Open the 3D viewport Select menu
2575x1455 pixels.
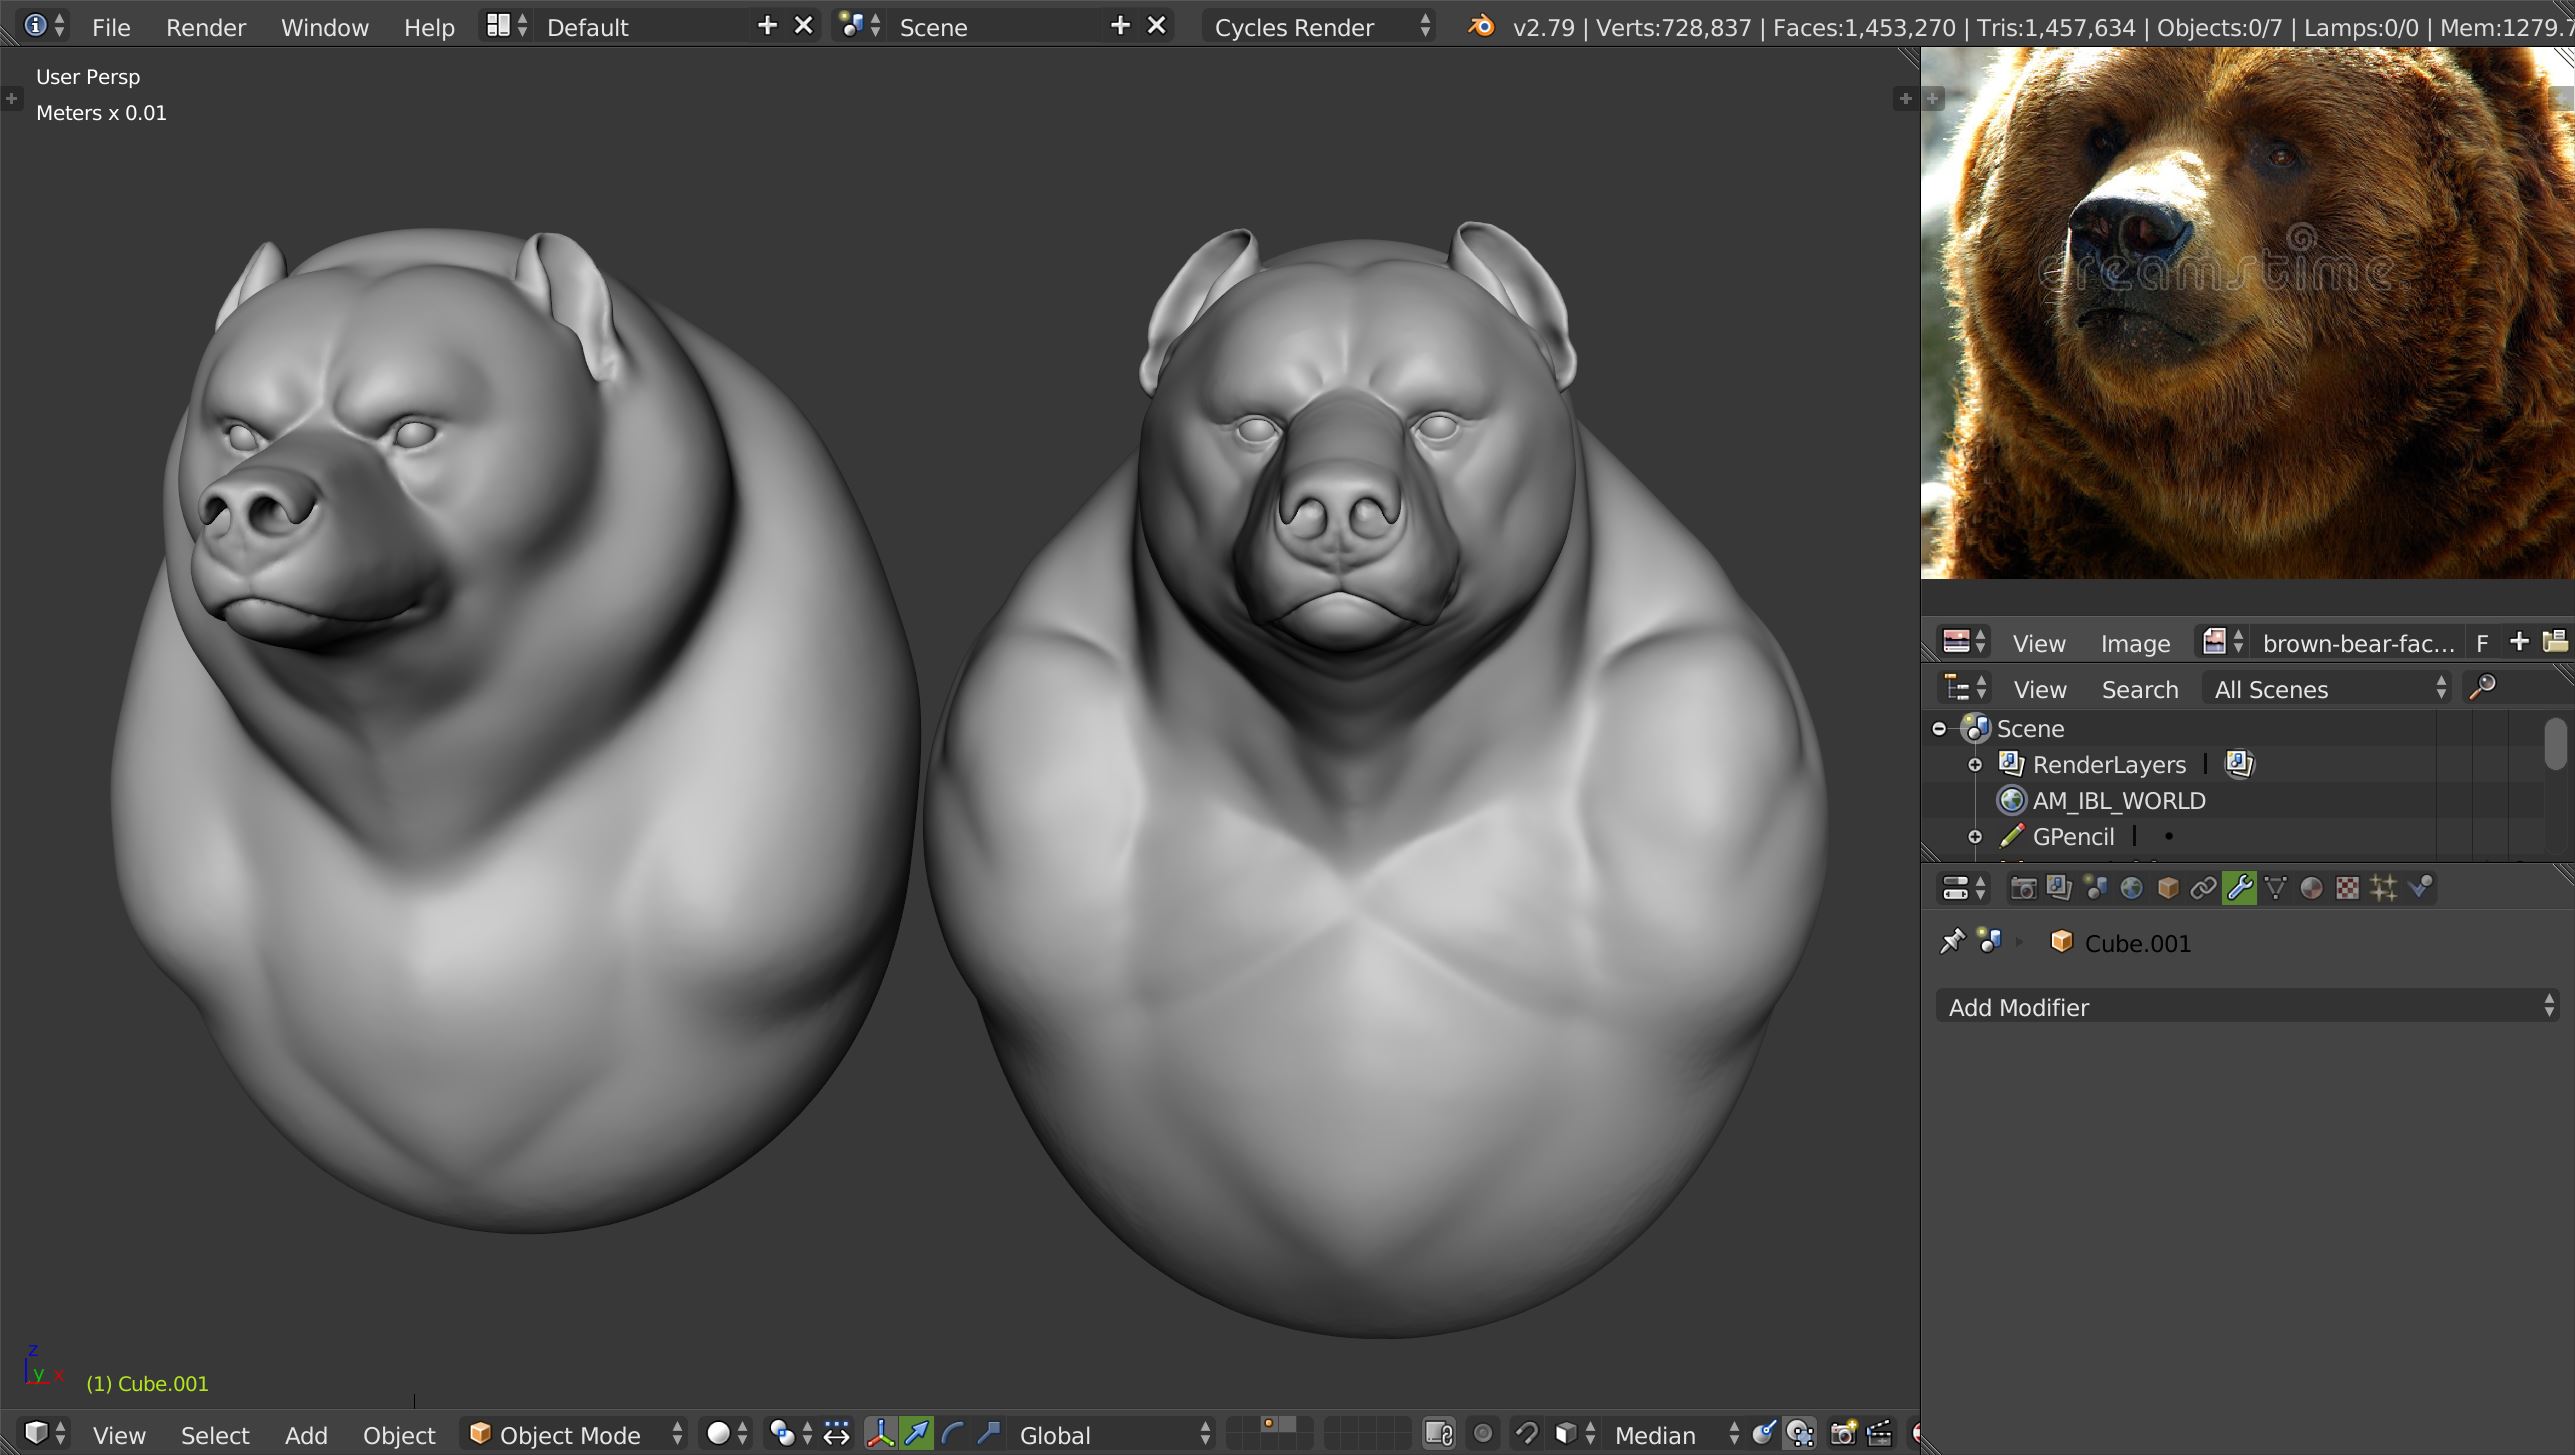tap(215, 1434)
